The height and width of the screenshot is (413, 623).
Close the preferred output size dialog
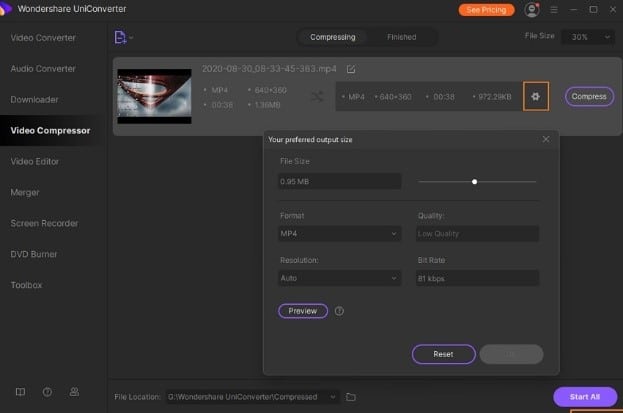click(545, 139)
